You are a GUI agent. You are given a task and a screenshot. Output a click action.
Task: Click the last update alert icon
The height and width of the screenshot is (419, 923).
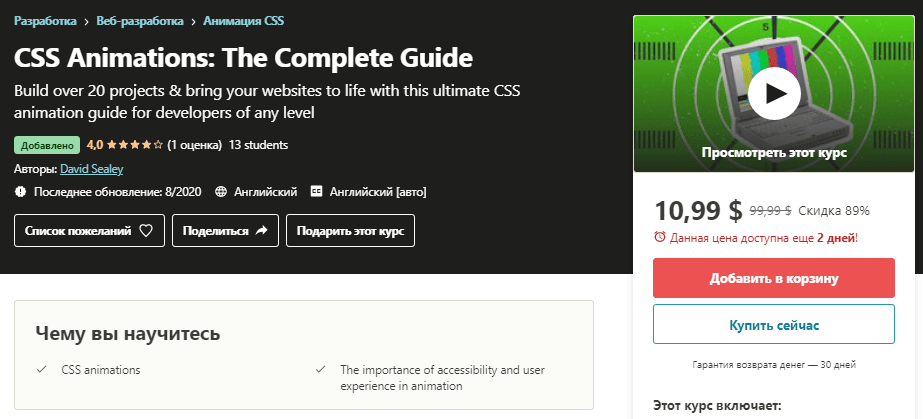[x=21, y=192]
